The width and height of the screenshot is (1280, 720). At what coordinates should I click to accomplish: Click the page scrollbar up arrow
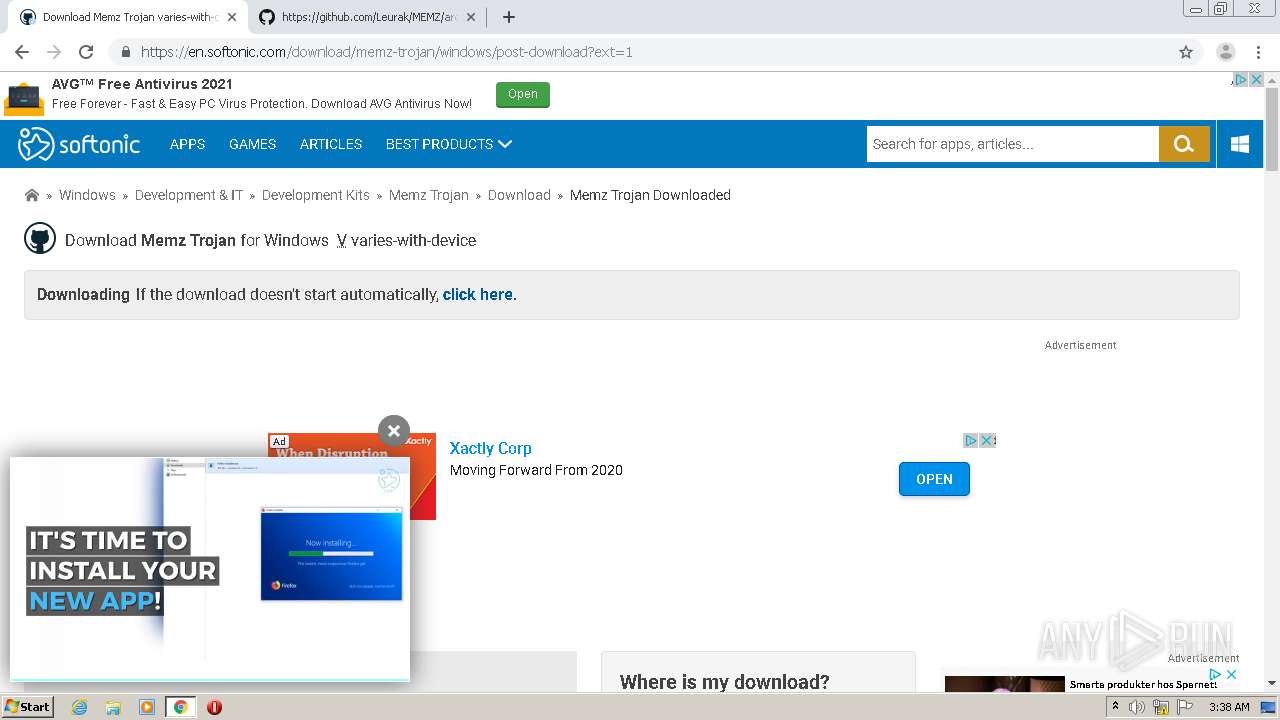coord(1272,79)
